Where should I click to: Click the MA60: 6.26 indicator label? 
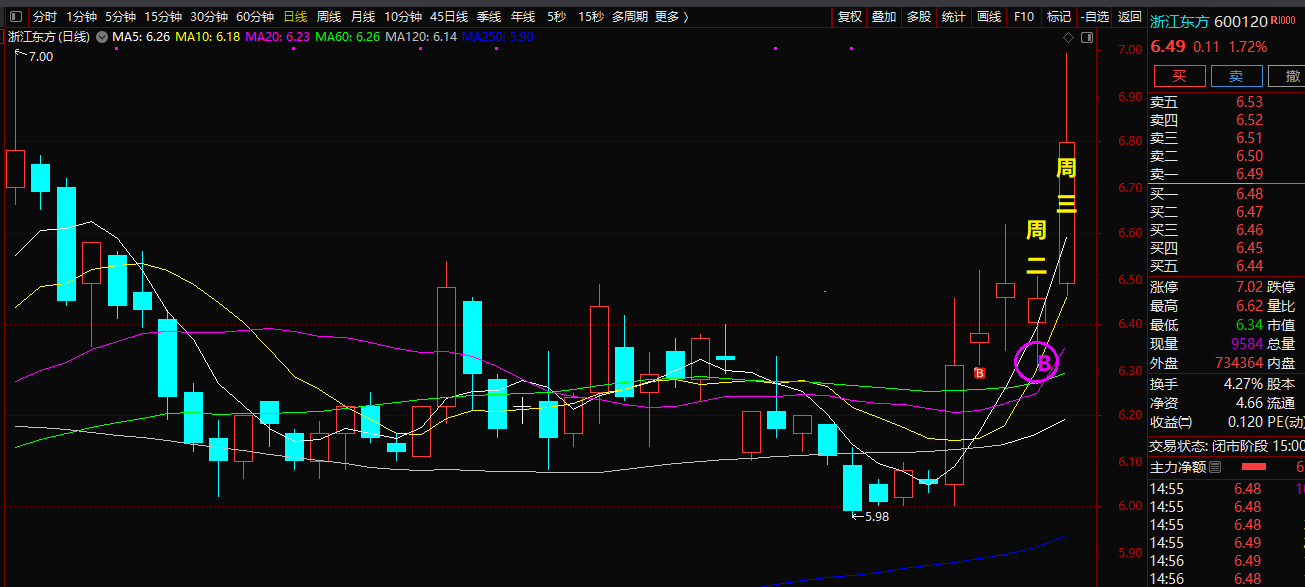(x=347, y=37)
